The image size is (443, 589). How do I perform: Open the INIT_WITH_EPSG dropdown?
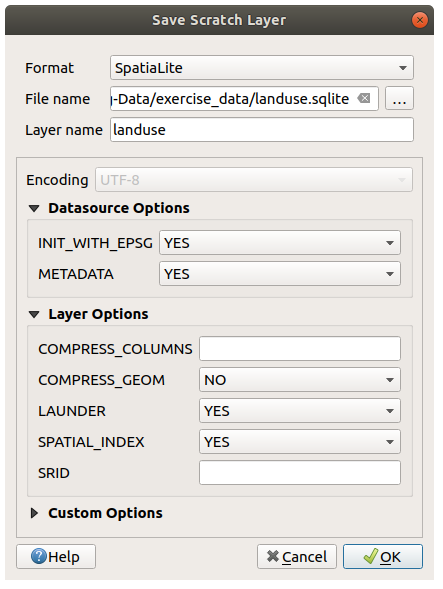280,243
